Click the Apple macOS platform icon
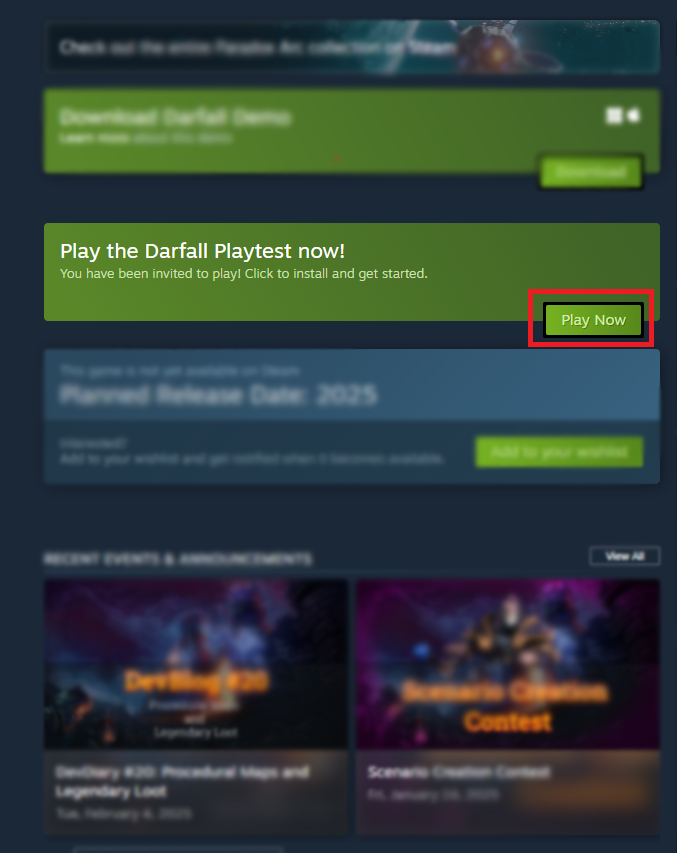The height and width of the screenshot is (853, 677). [x=634, y=115]
